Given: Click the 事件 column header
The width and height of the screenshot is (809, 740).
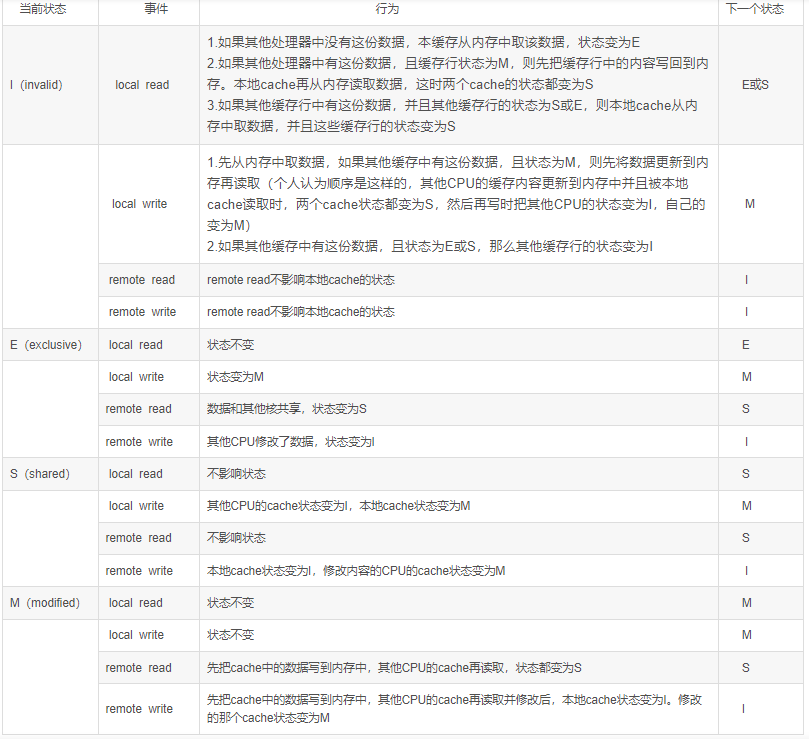Looking at the screenshot, I should click(x=156, y=9).
